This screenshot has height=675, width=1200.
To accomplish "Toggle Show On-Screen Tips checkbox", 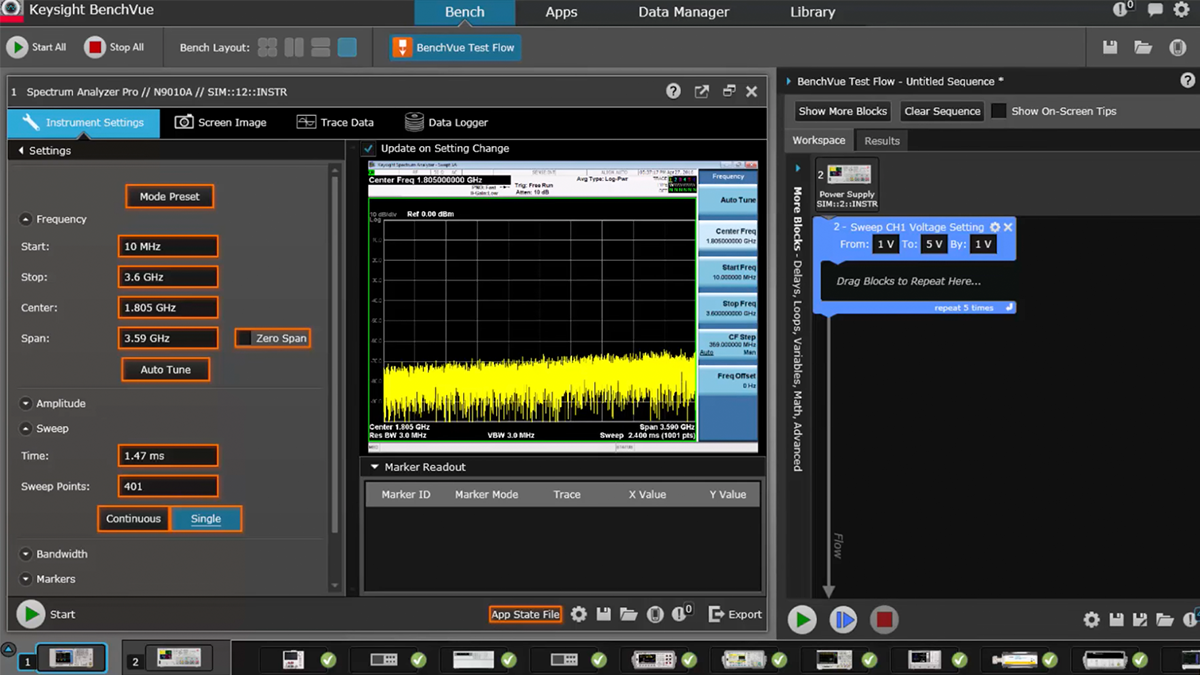I will click(x=998, y=111).
